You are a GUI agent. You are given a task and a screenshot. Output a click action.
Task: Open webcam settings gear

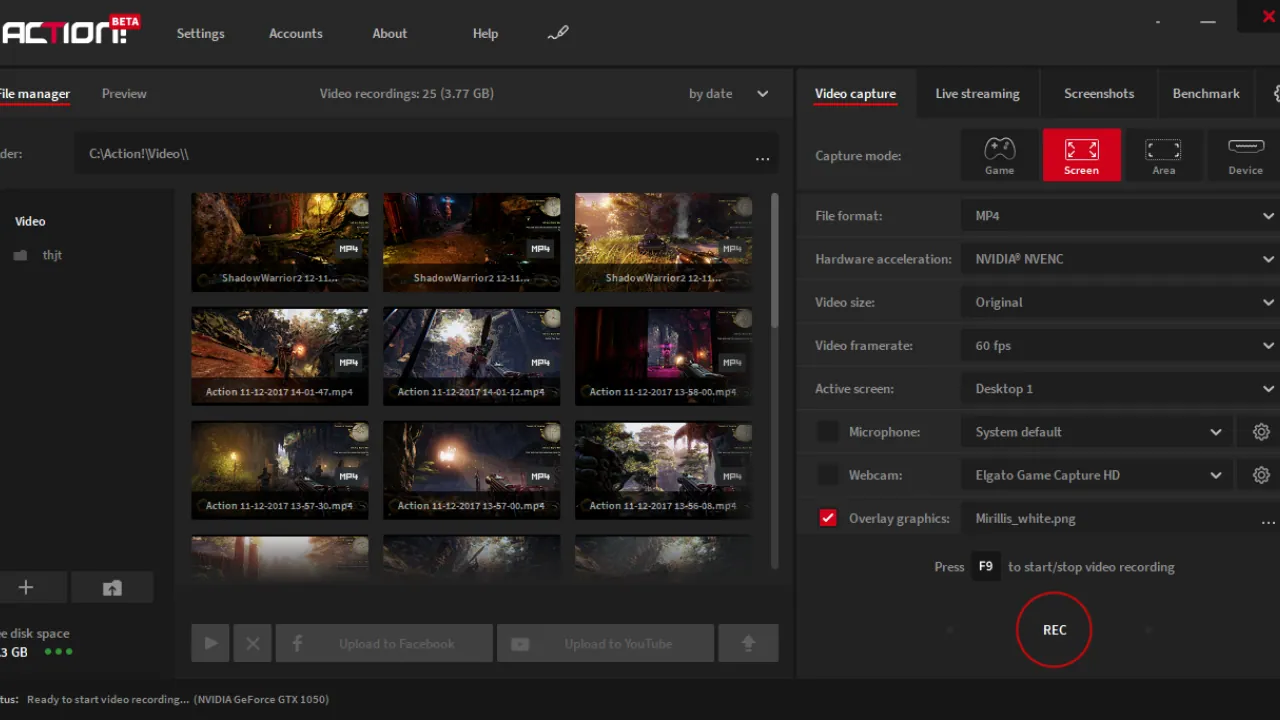(x=1261, y=475)
